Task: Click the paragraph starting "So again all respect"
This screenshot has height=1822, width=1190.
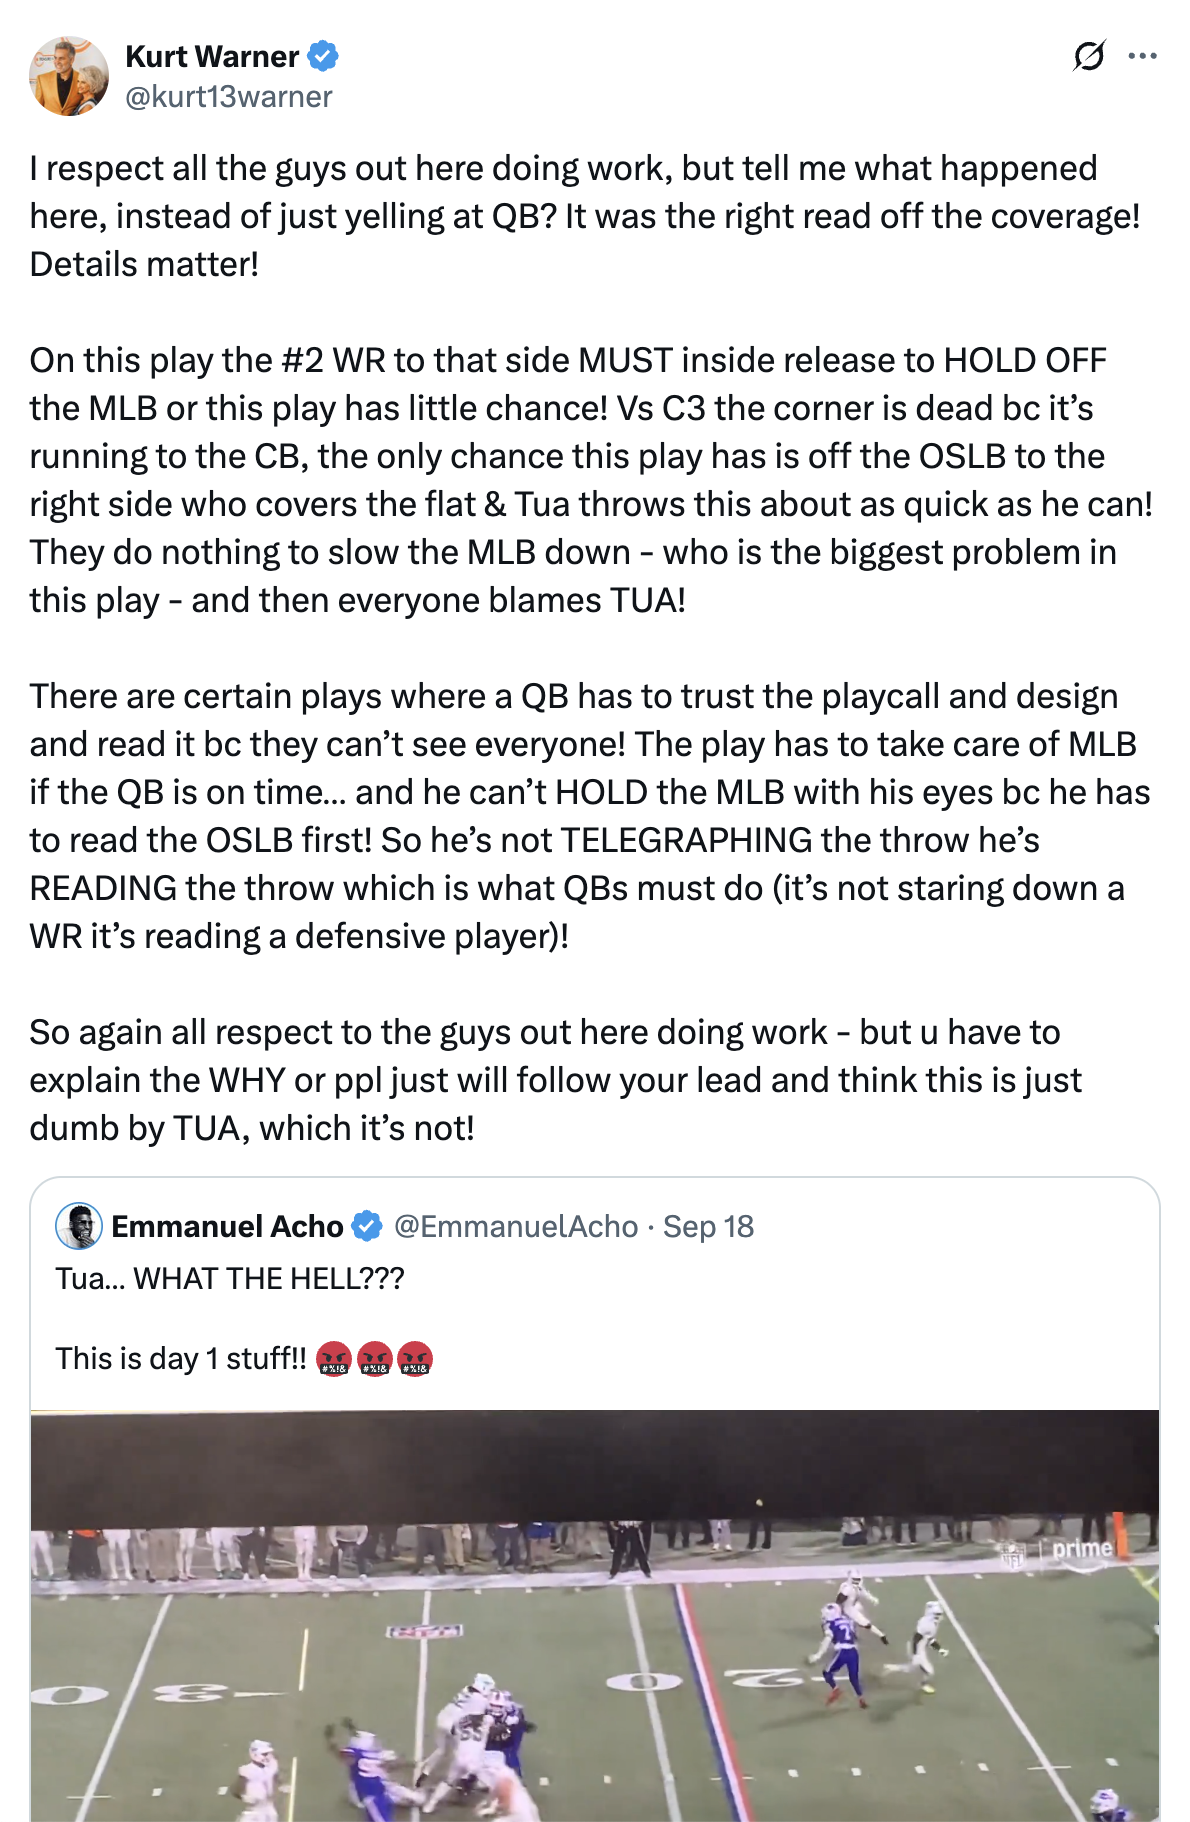Action: pos(556,1080)
